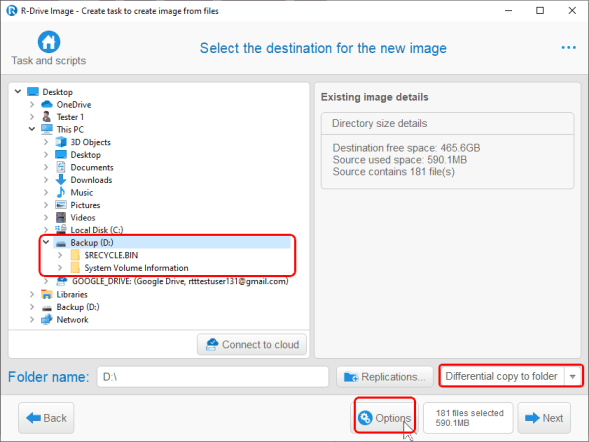This screenshot has width=589, height=442.
Task: Click the OneDrive cloud icon
Action: coord(47,104)
